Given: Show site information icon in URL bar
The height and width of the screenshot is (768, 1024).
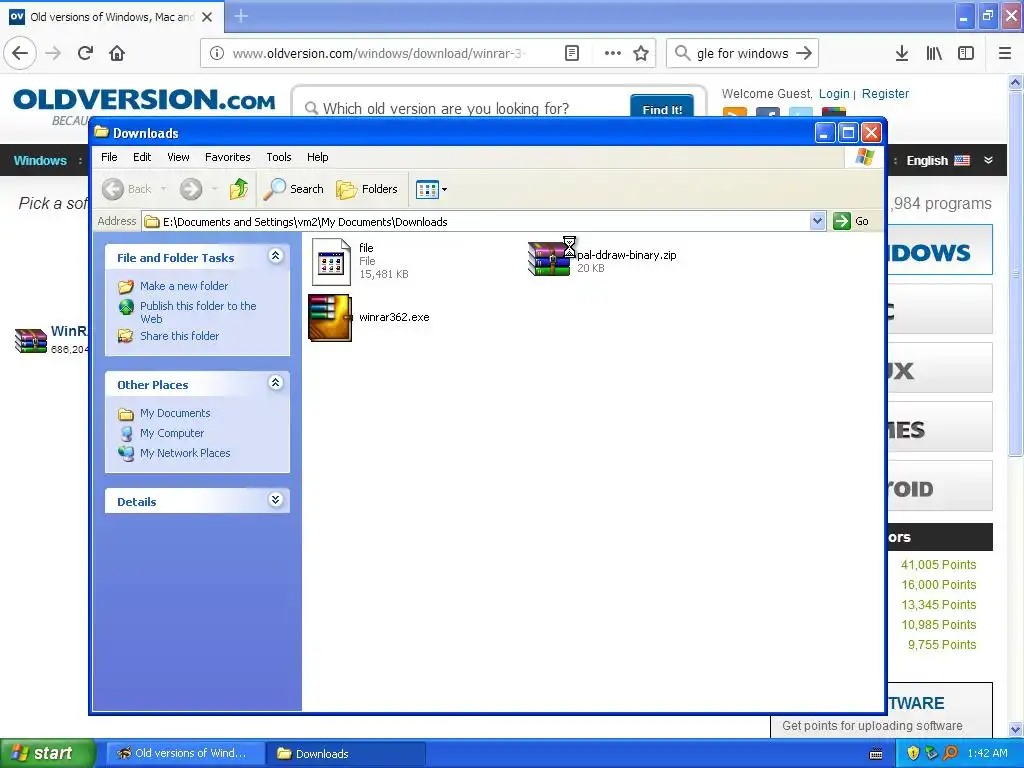Looking at the screenshot, I should coord(217,53).
